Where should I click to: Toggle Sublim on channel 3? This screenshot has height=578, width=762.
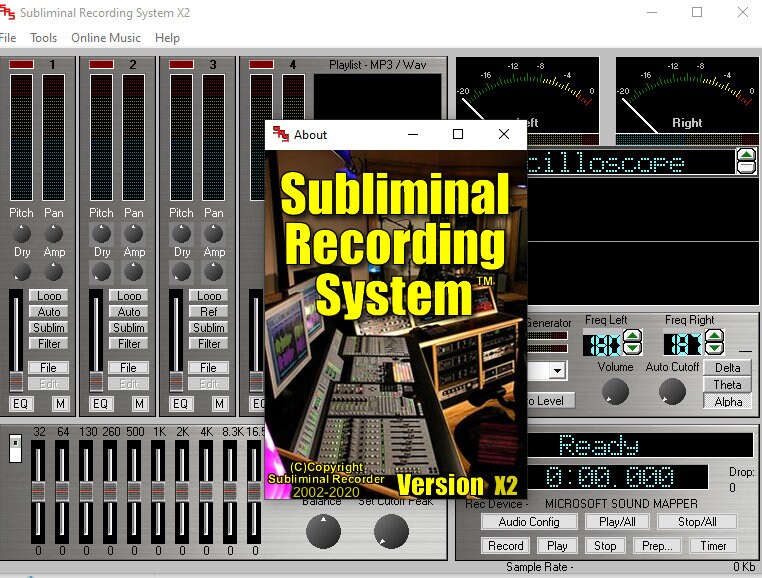[x=208, y=328]
